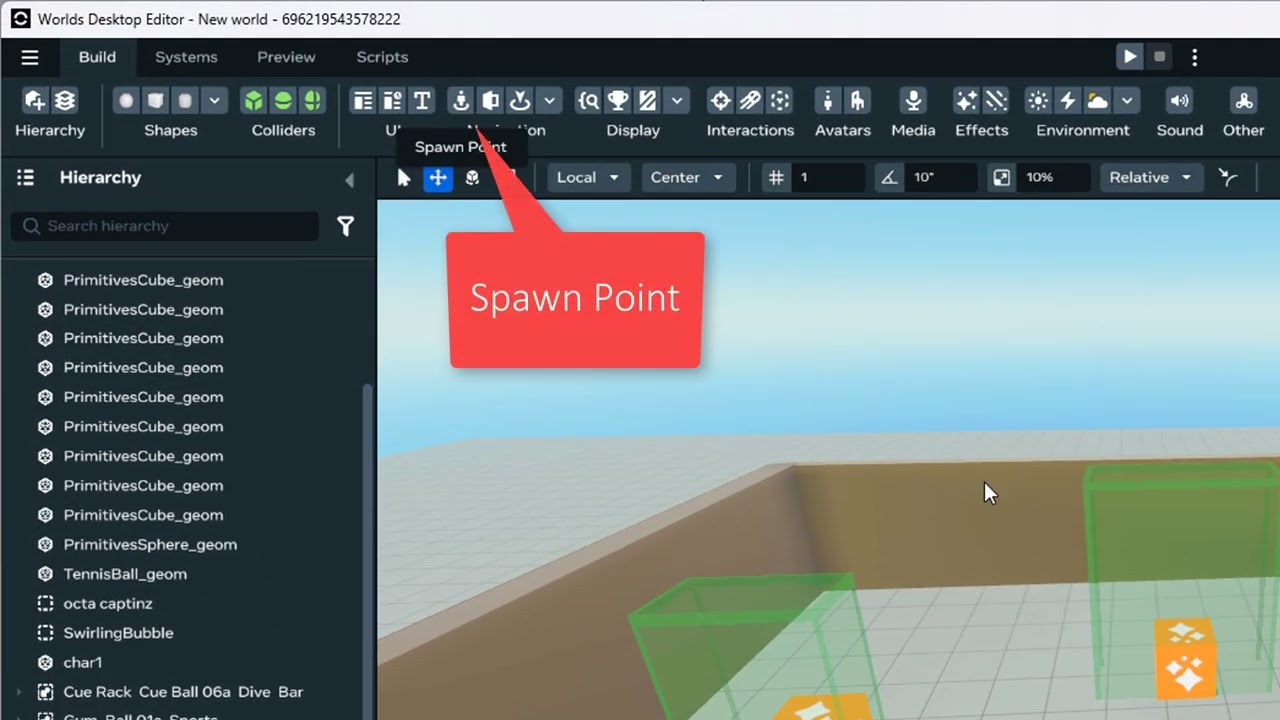Screen dimensions: 1280x720
Task: Click the standing avatar icon in Avatars
Action: (827, 101)
